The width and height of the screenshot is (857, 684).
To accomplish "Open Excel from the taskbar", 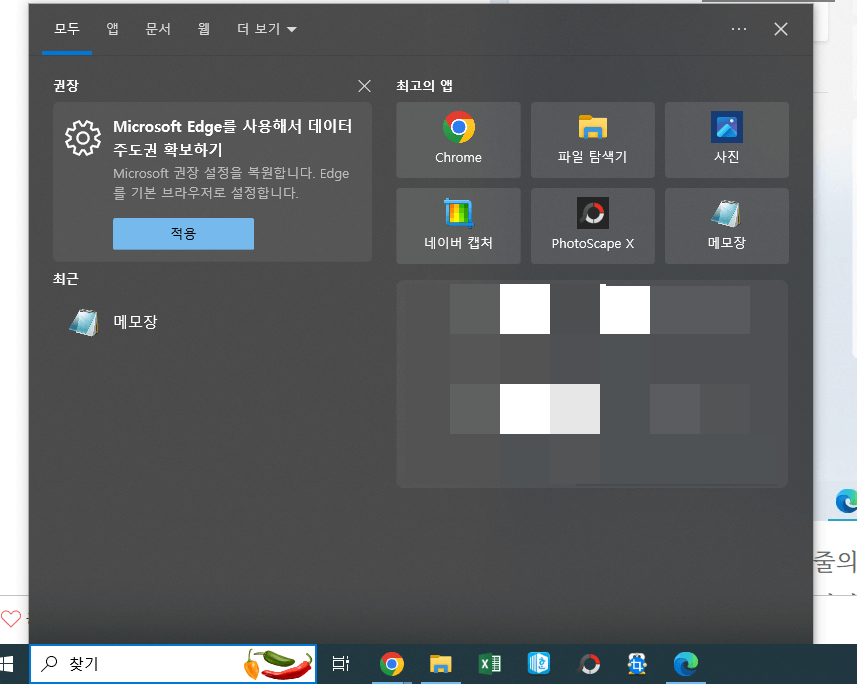I will tap(490, 664).
